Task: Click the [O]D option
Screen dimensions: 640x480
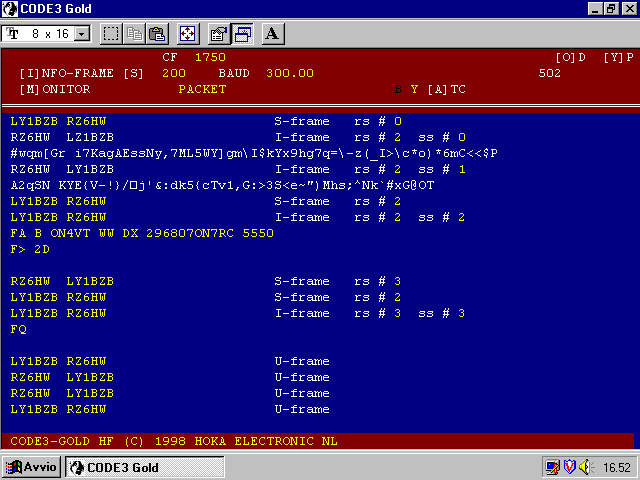Action: point(570,57)
